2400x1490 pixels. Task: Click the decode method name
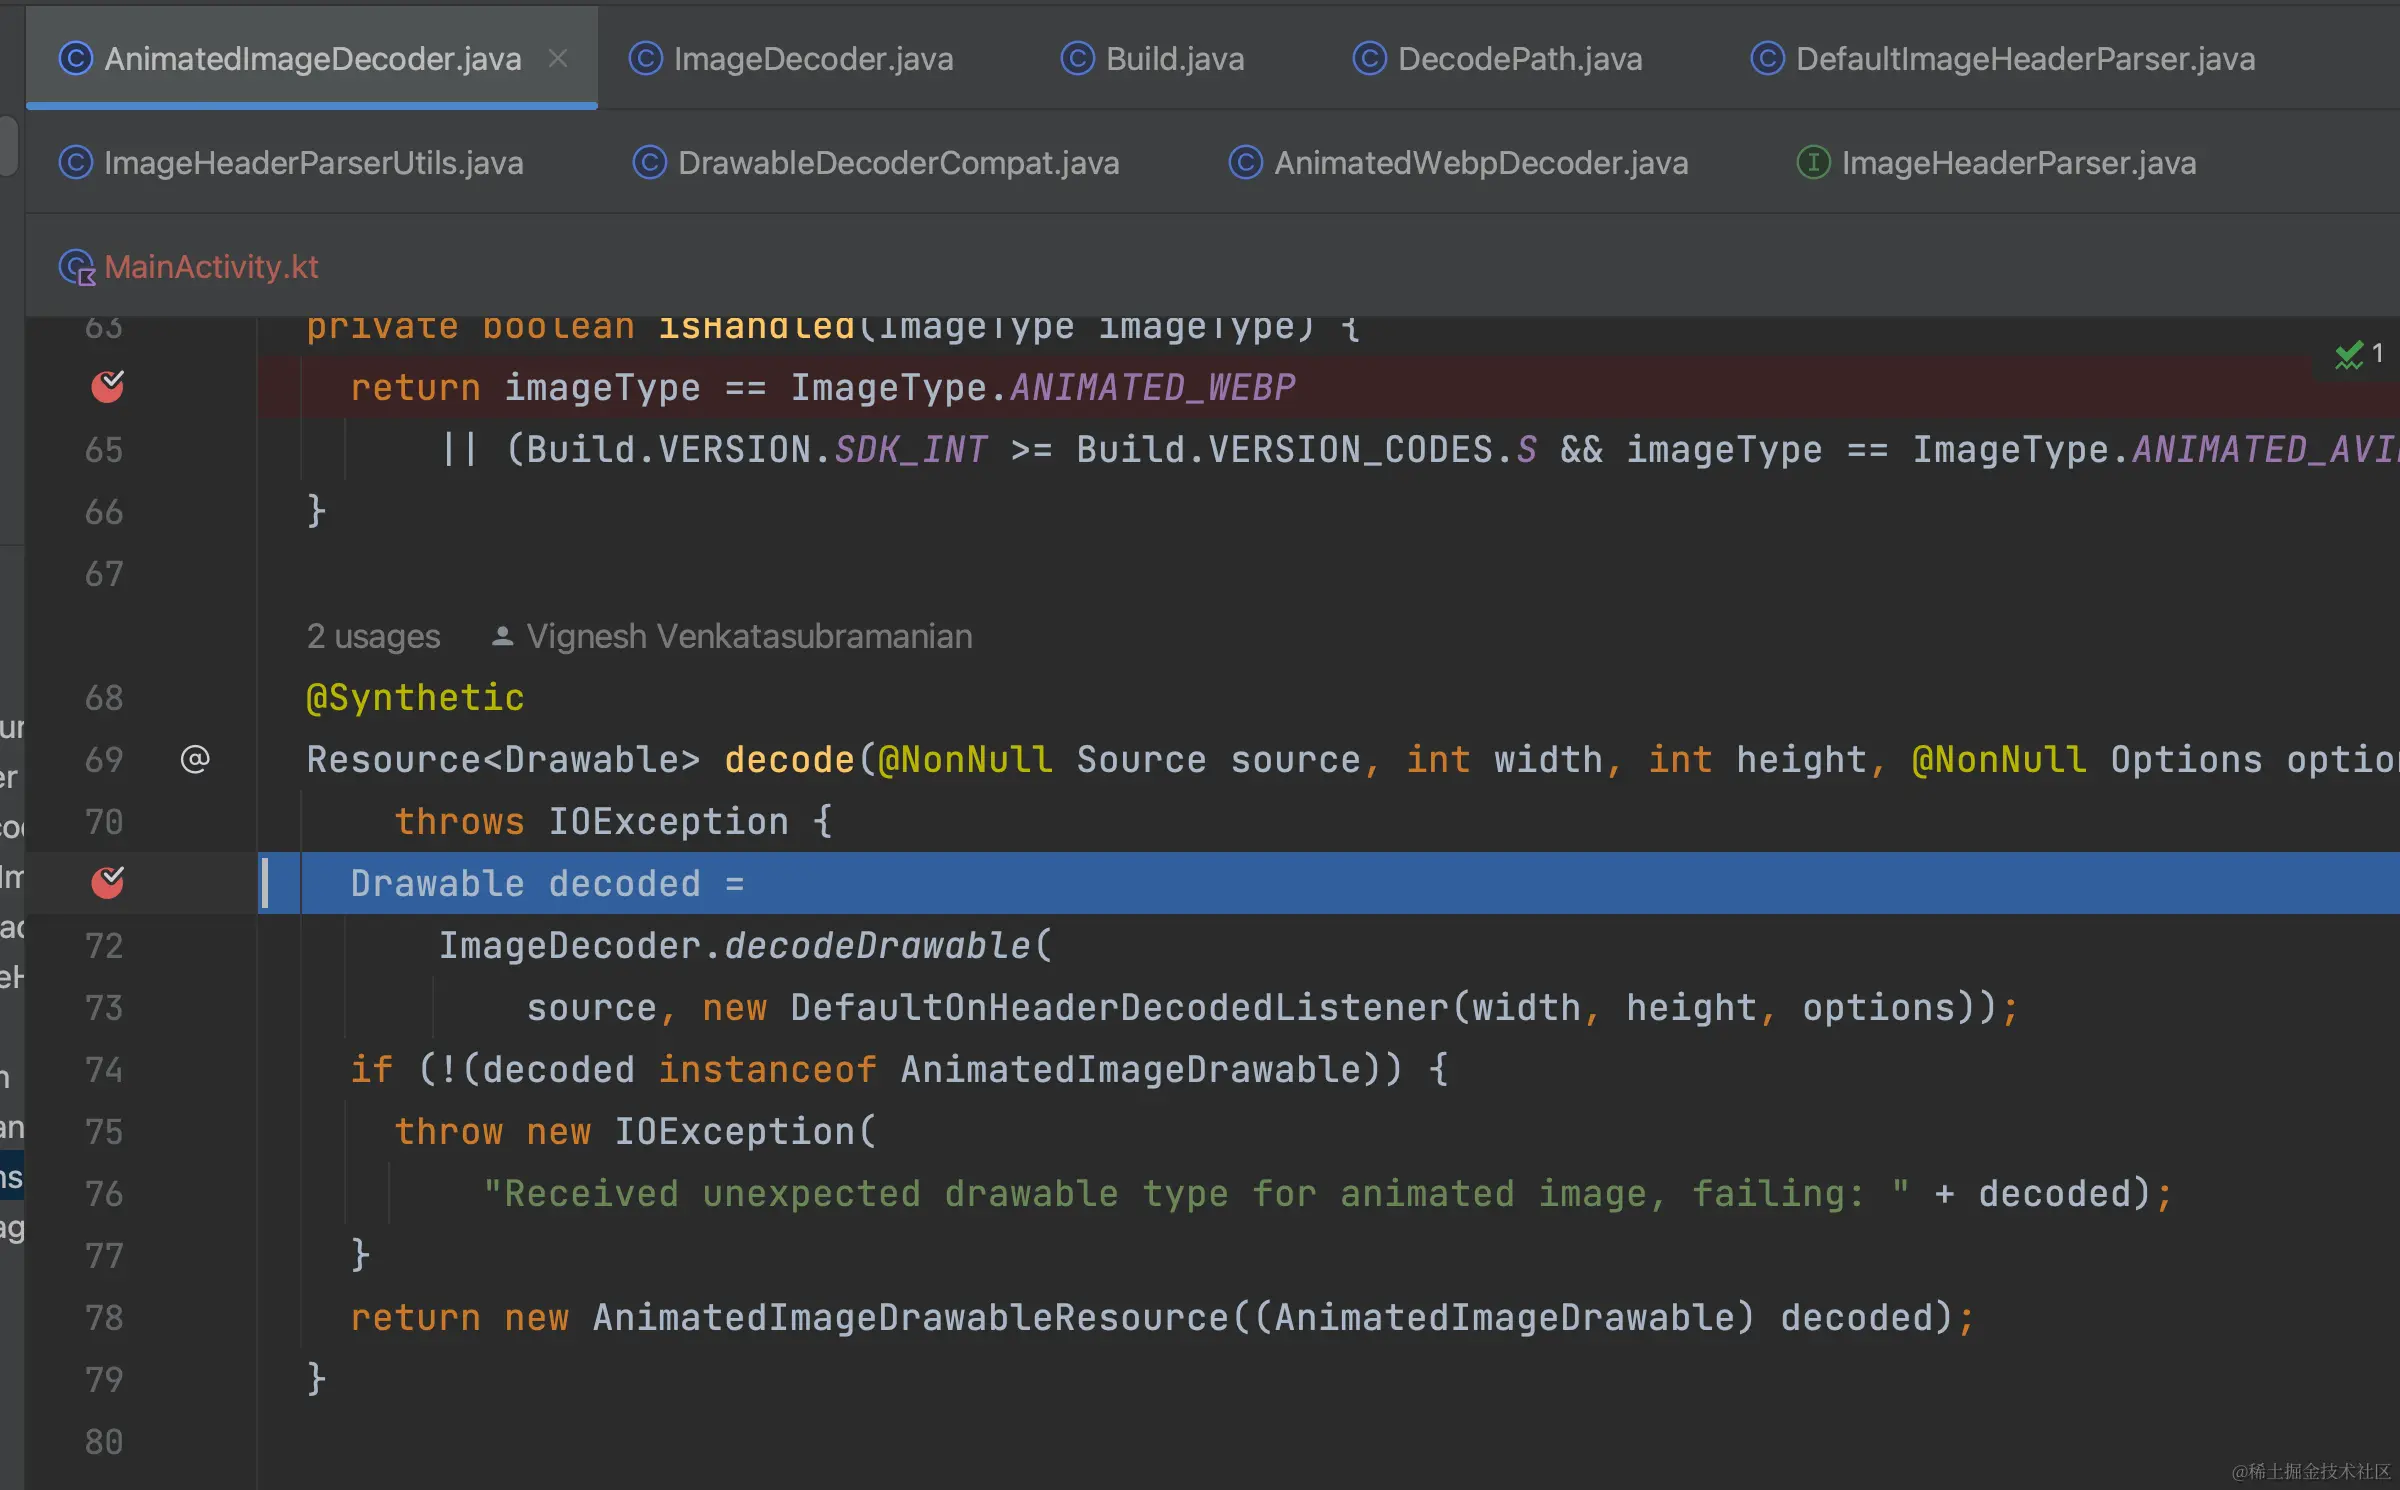(x=788, y=760)
